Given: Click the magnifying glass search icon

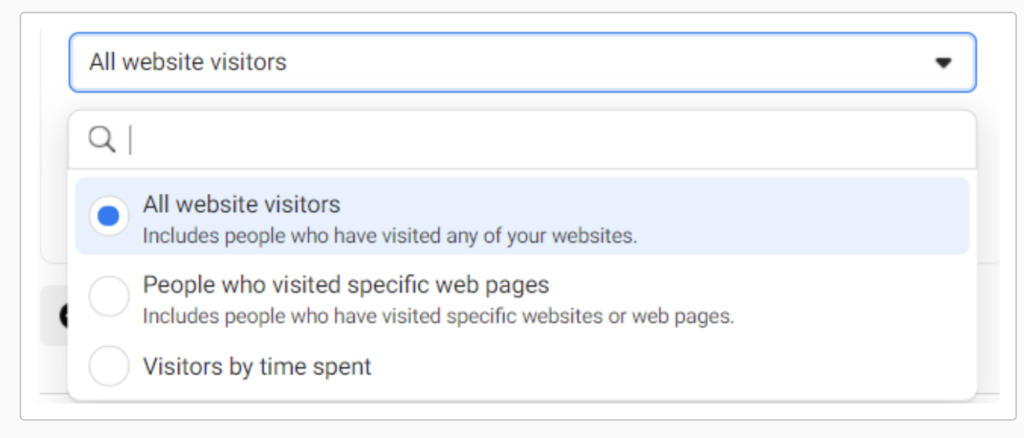Looking at the screenshot, I should tap(101, 140).
